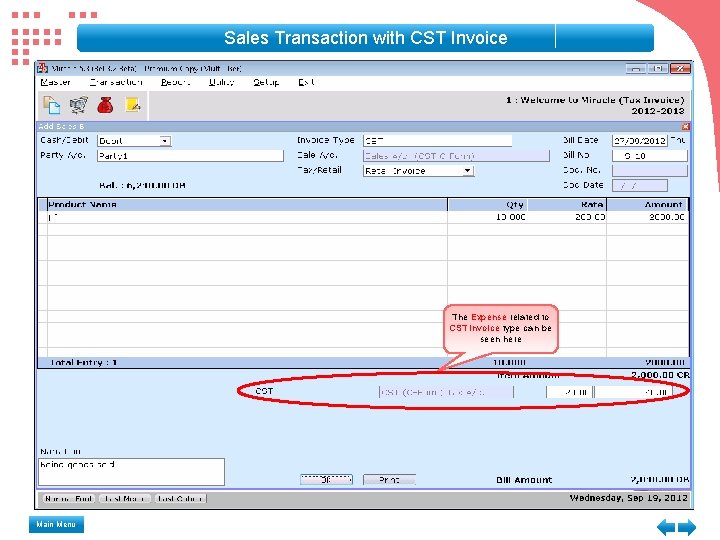Click the Qty column header
The image size is (720, 540).
(487, 204)
